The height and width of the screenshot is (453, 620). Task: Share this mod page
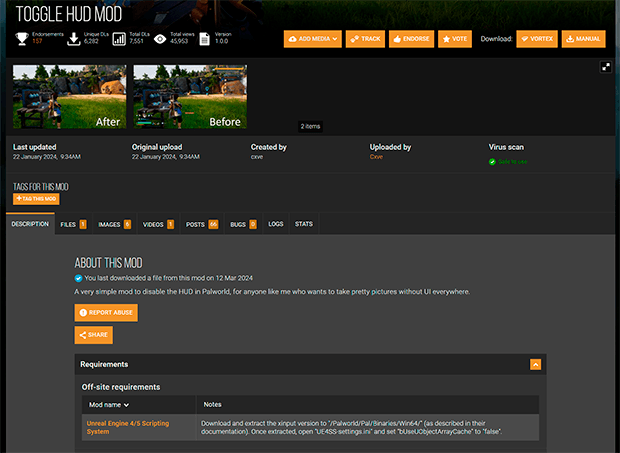coord(94,335)
